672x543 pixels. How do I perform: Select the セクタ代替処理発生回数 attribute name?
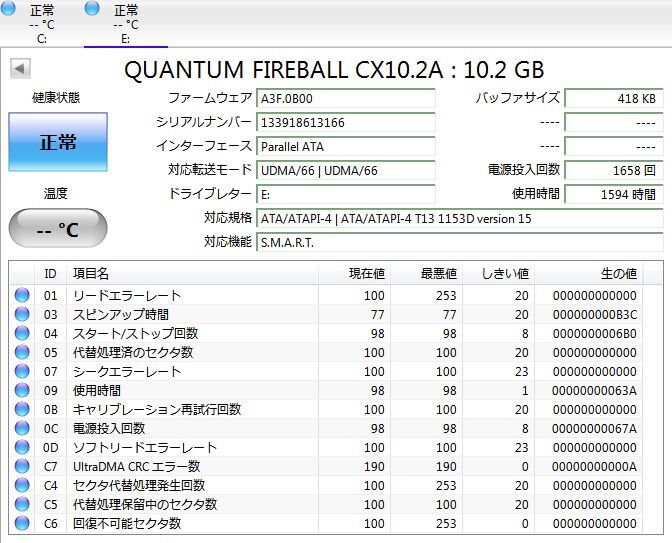(x=139, y=485)
